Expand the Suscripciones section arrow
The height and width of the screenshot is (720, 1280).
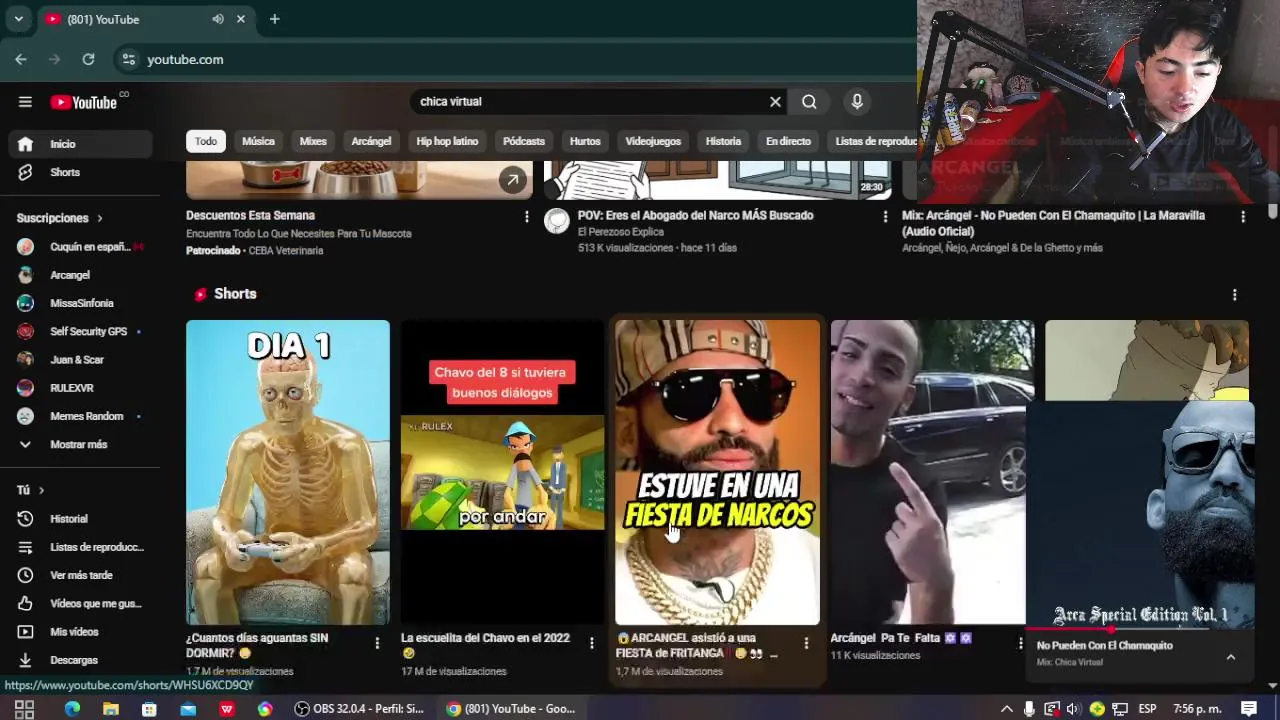(99, 218)
